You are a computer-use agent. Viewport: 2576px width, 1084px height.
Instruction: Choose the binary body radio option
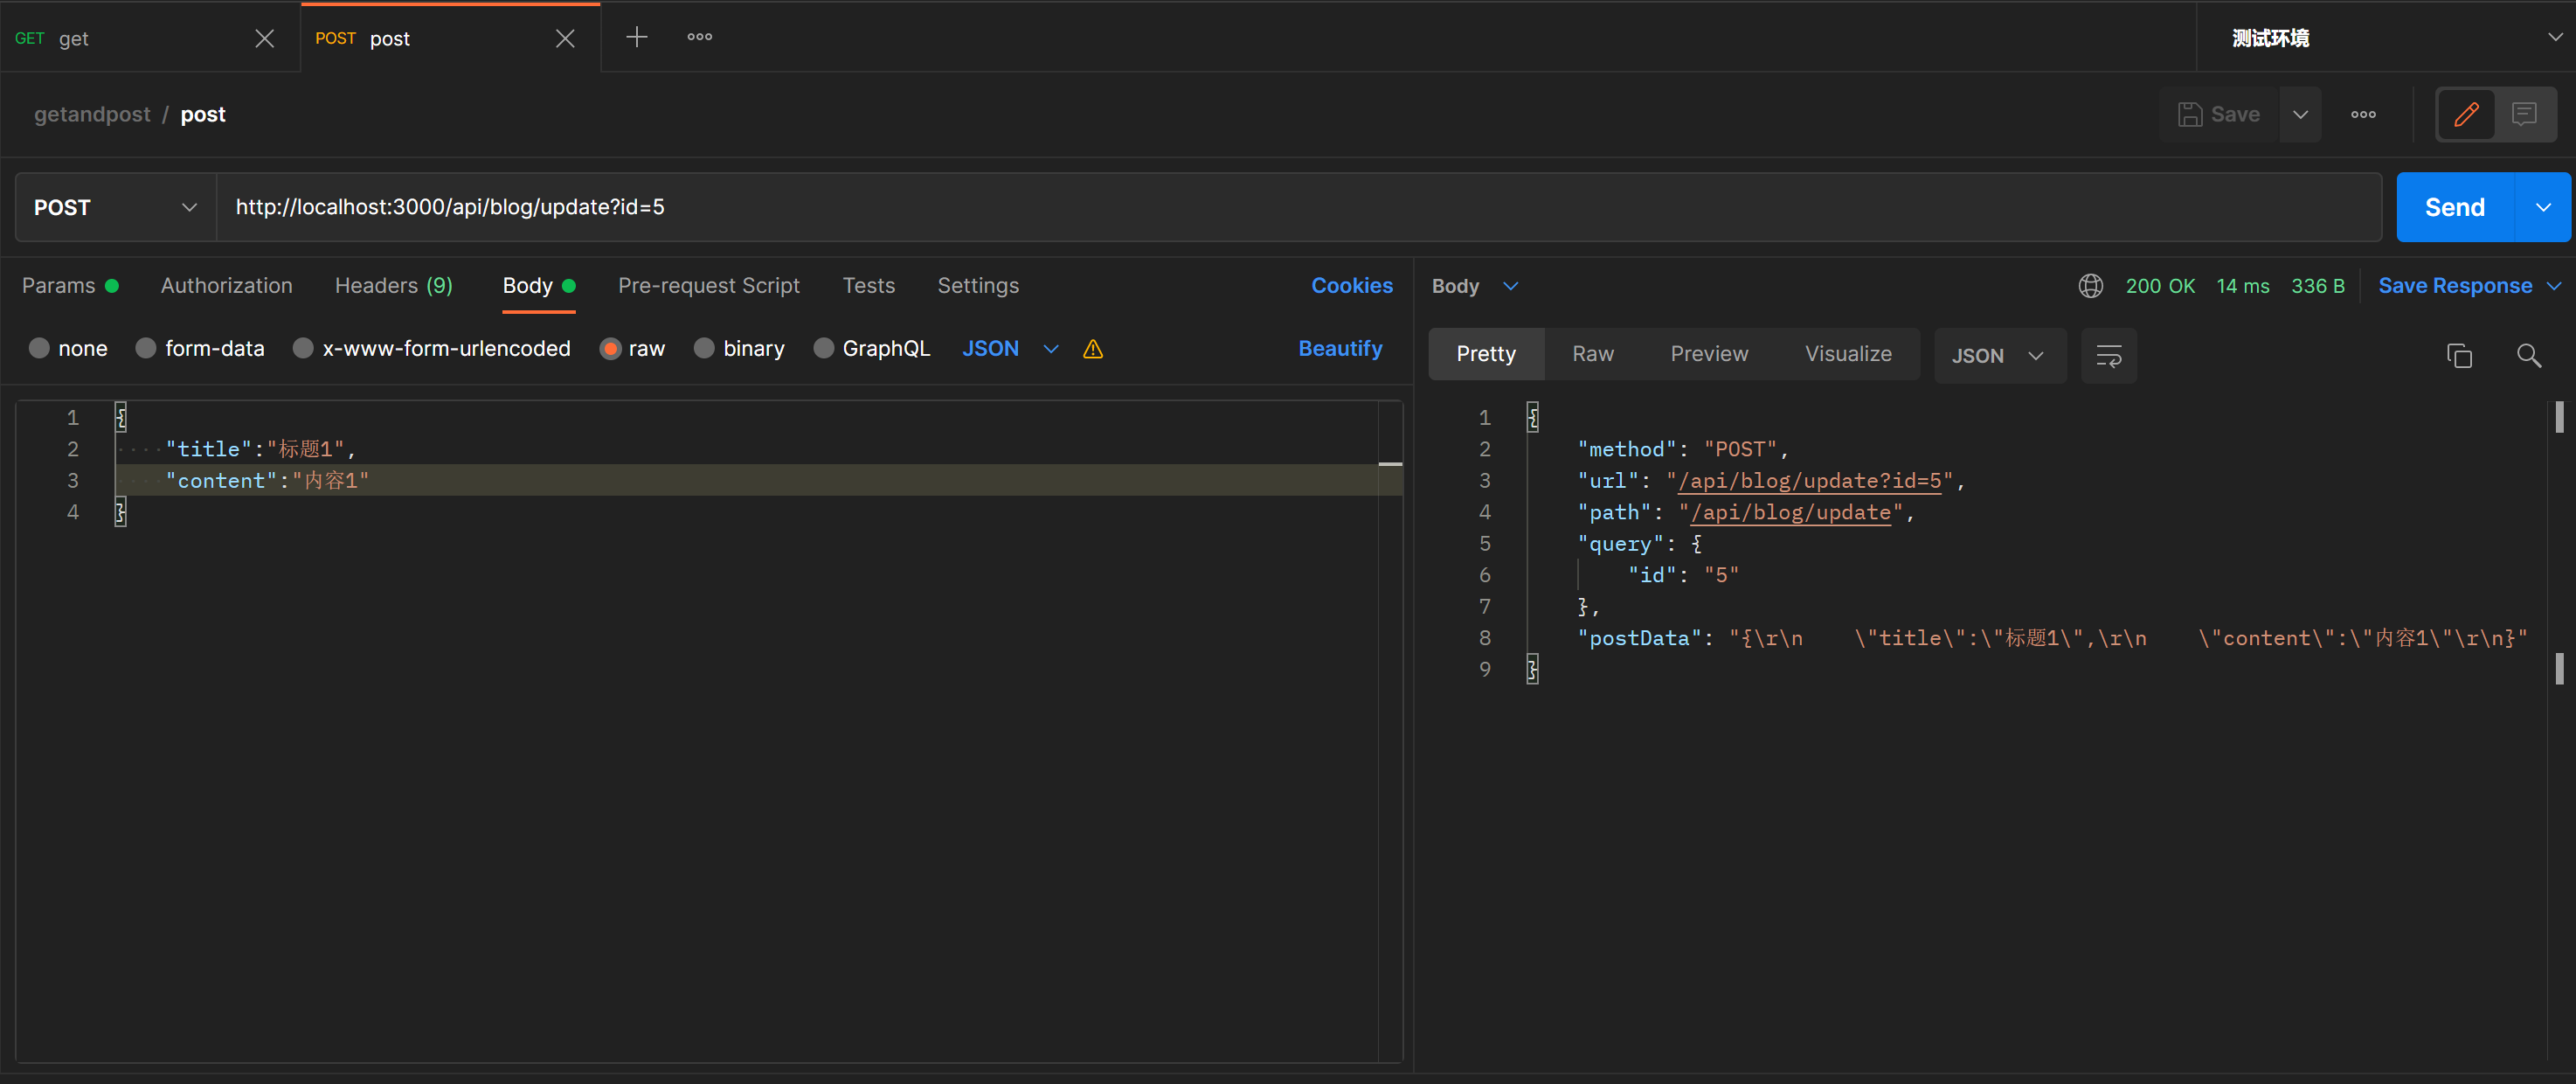click(x=704, y=348)
